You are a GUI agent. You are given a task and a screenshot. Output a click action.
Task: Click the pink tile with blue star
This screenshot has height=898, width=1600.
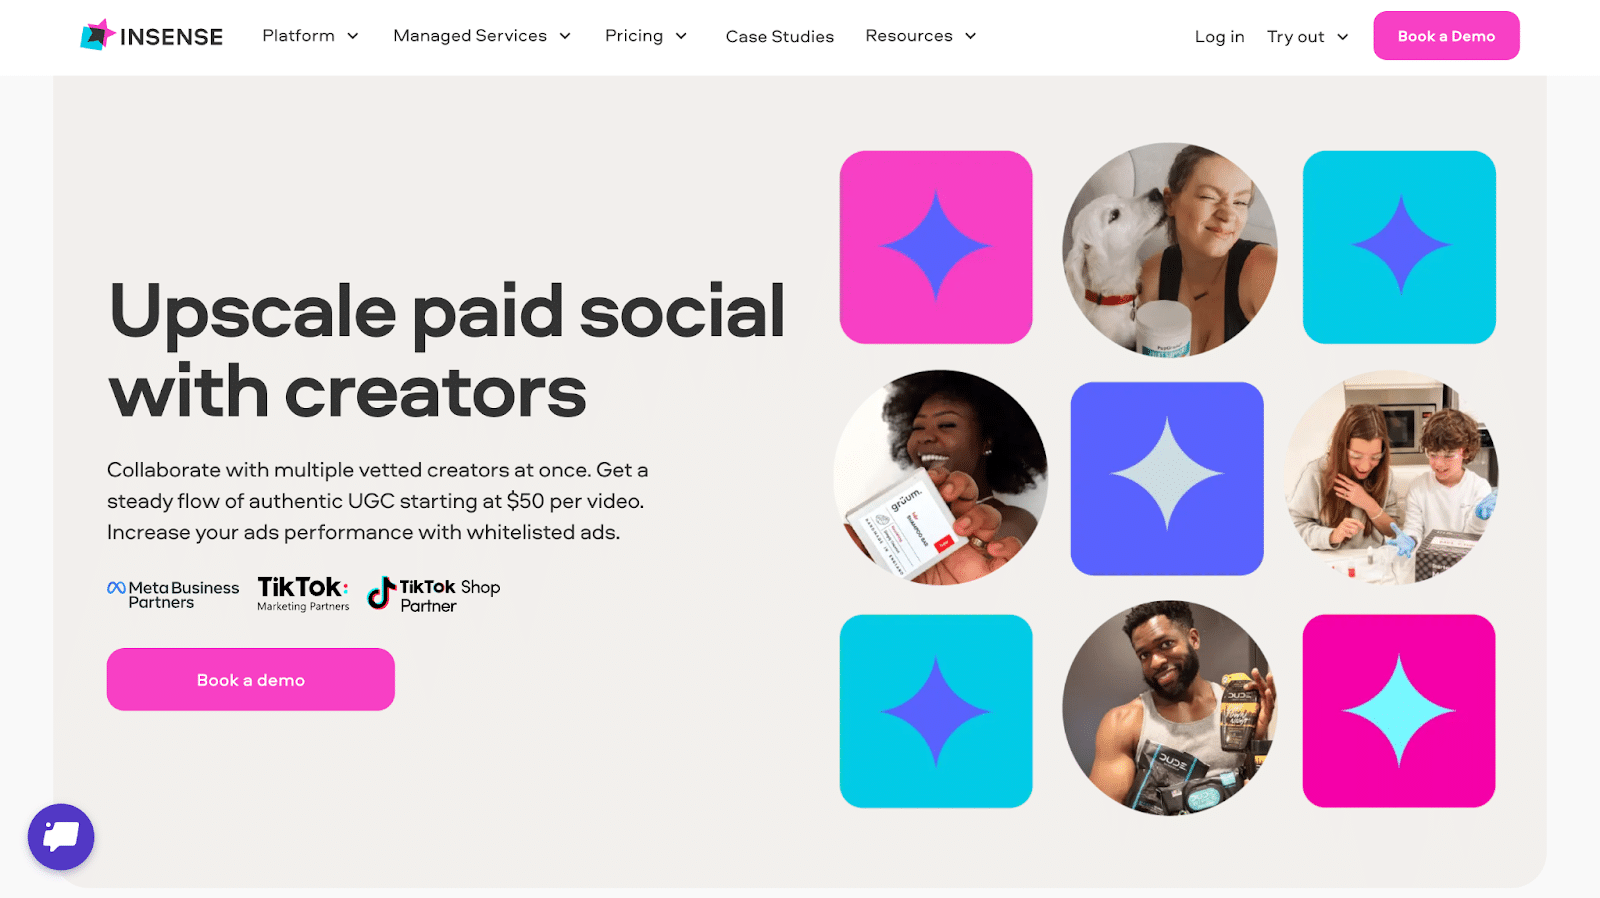[x=936, y=247]
